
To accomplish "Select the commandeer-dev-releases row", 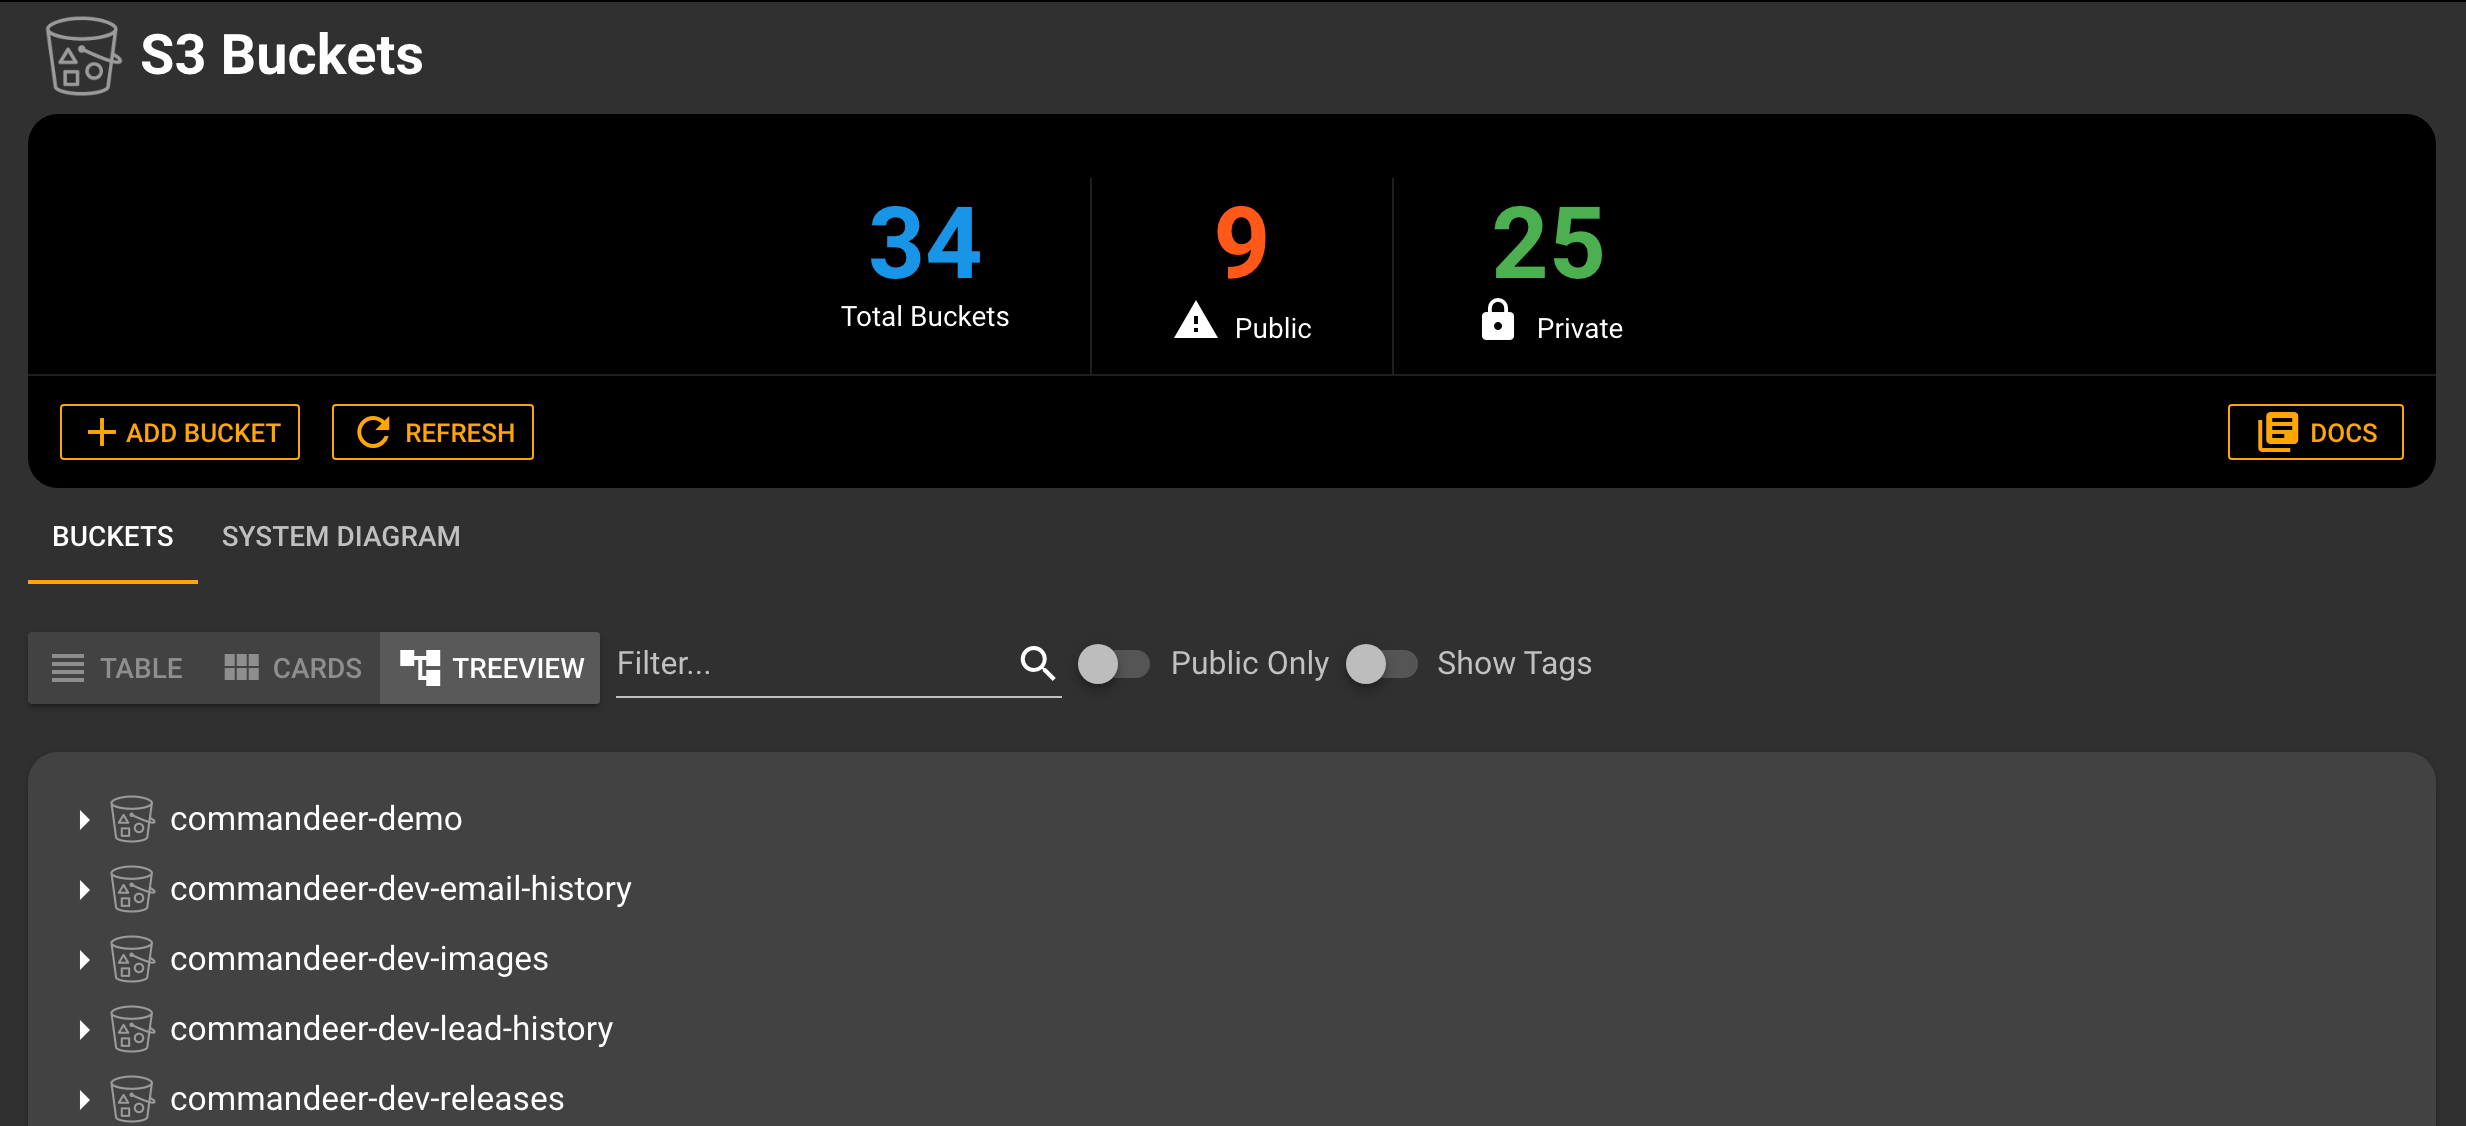I will click(x=1232, y=1097).
